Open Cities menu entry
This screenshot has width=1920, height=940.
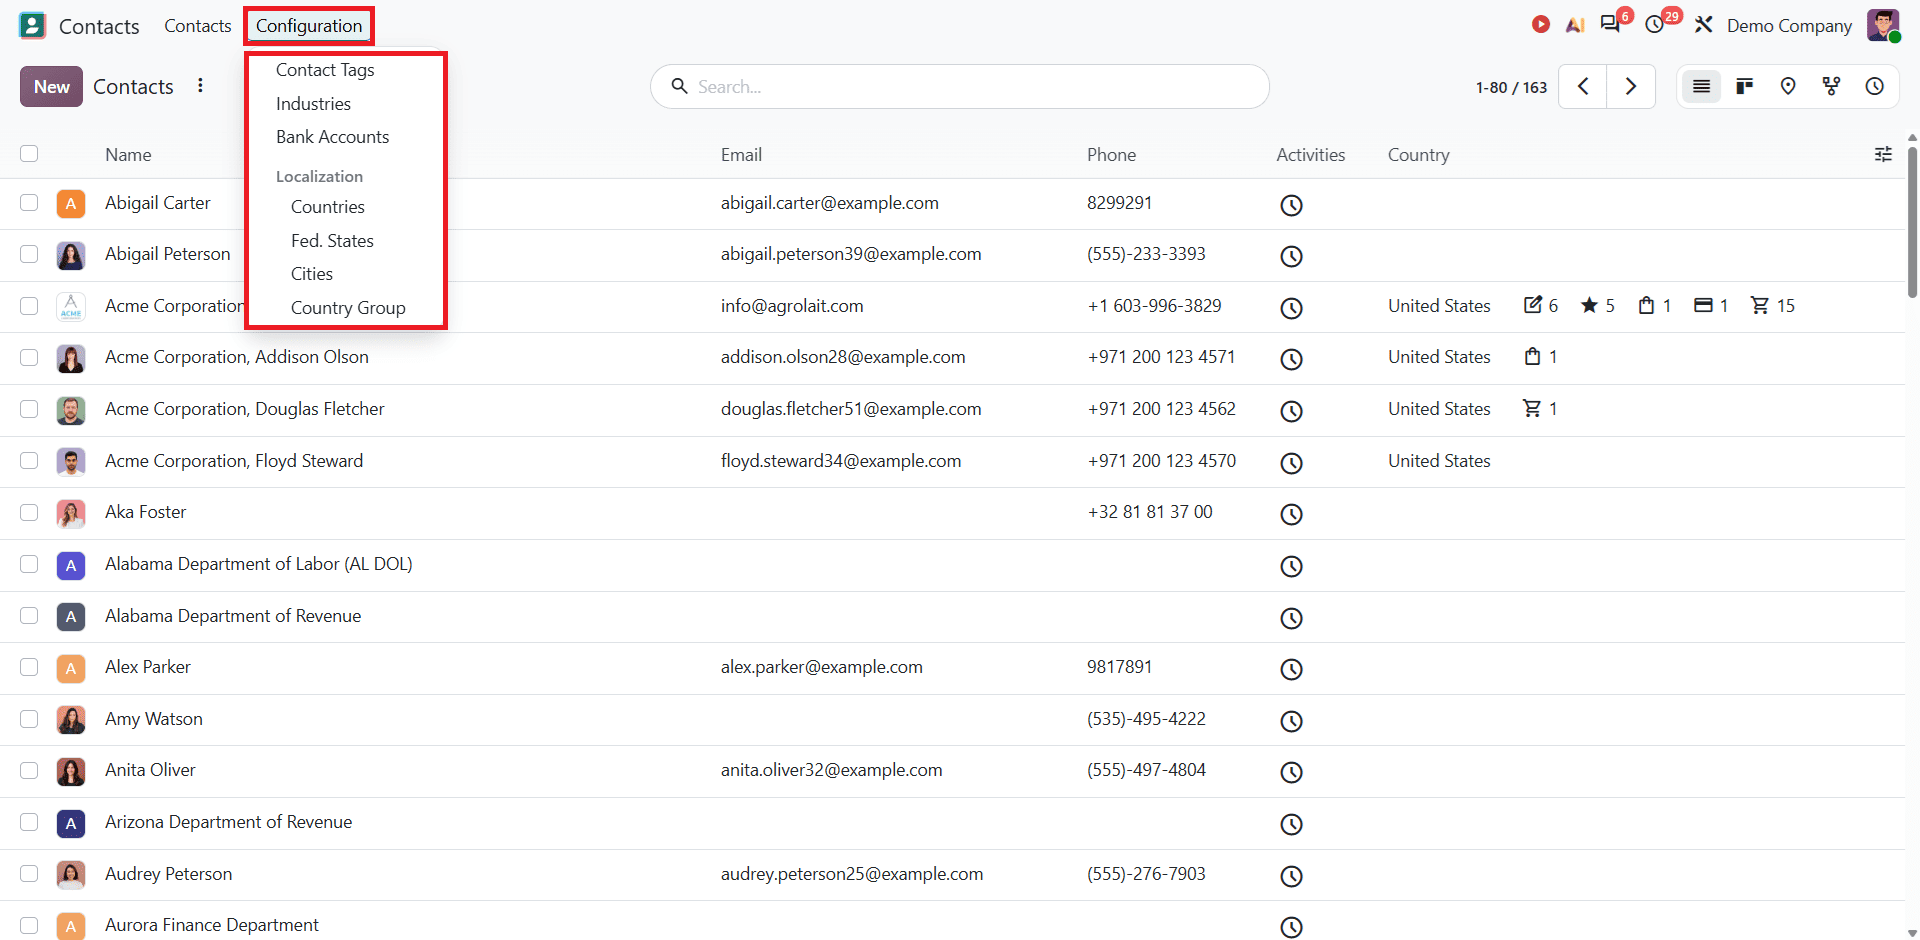(x=311, y=274)
